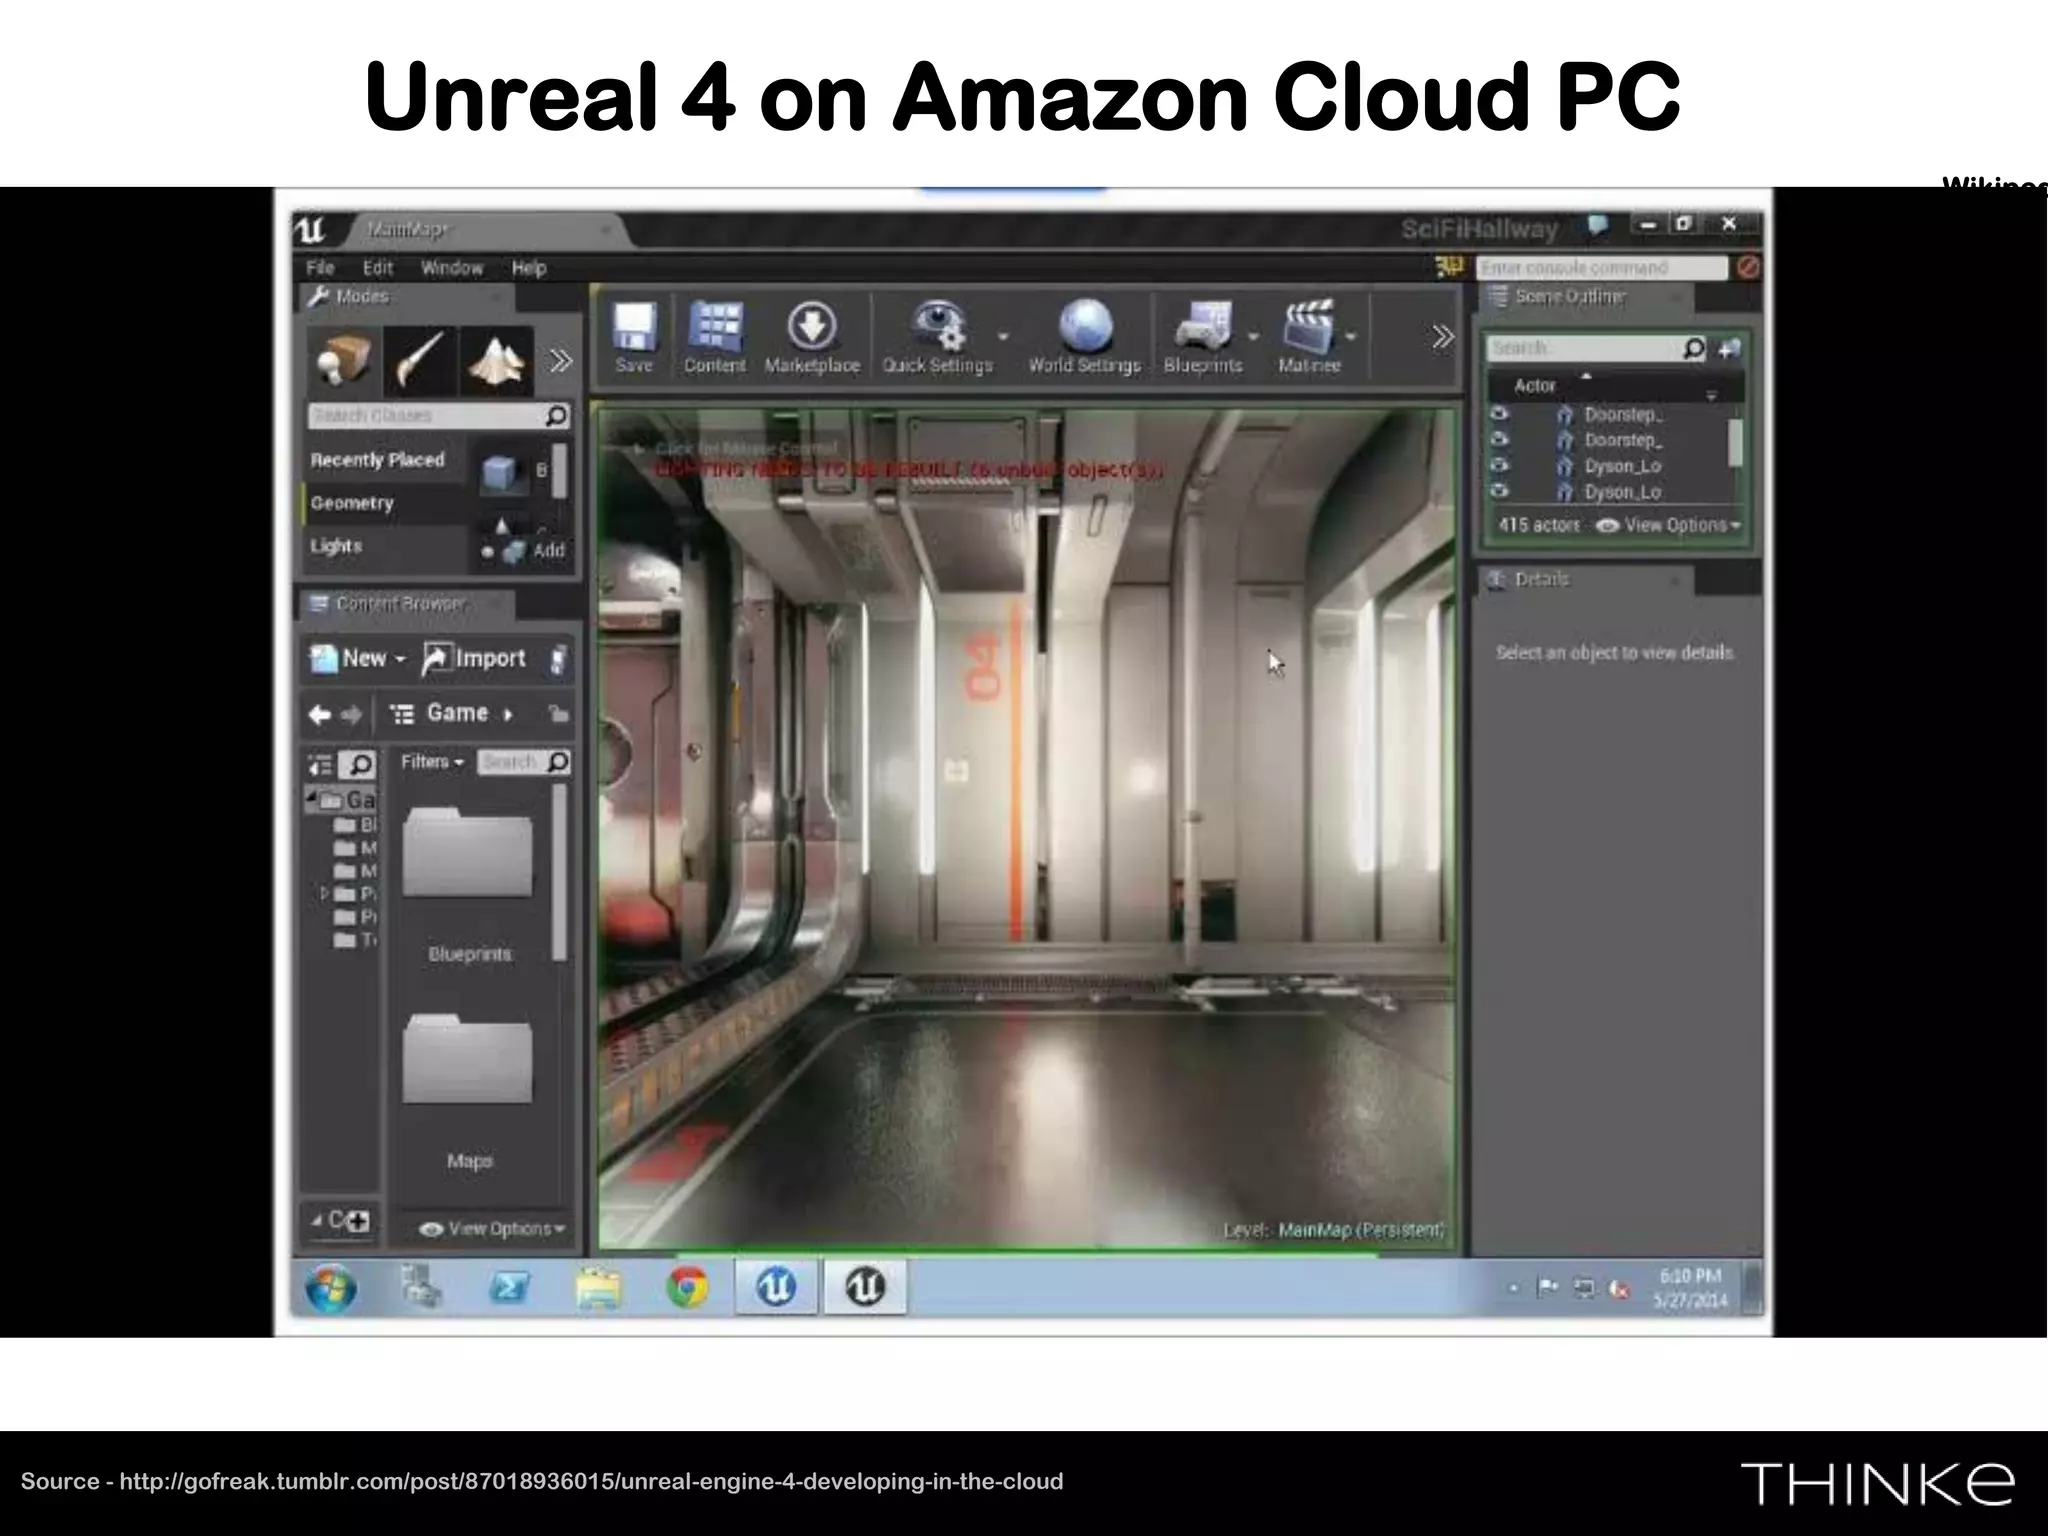
Task: Open the Filters dropdown in Content Browser
Action: [x=432, y=762]
